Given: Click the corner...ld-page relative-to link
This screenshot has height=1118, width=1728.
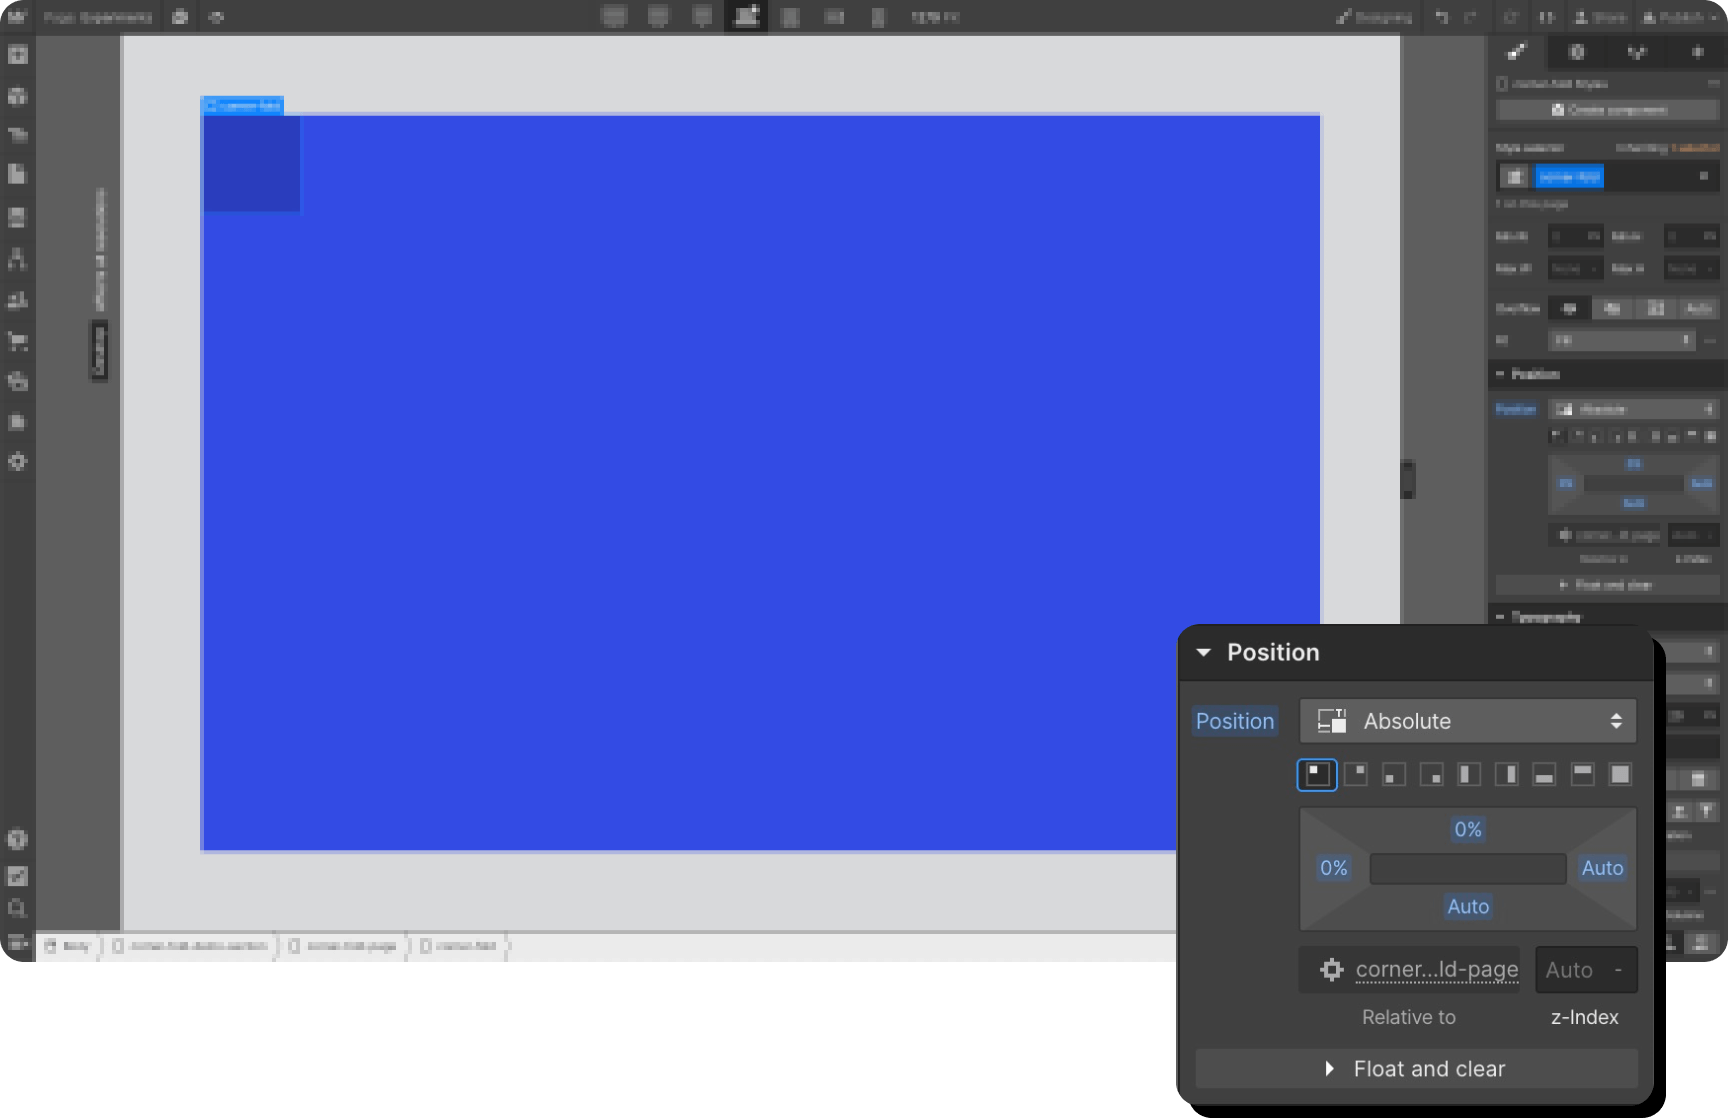Looking at the screenshot, I should 1437,969.
